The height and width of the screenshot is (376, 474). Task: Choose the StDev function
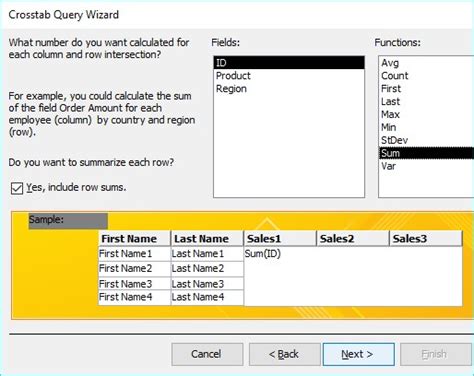tap(426, 140)
